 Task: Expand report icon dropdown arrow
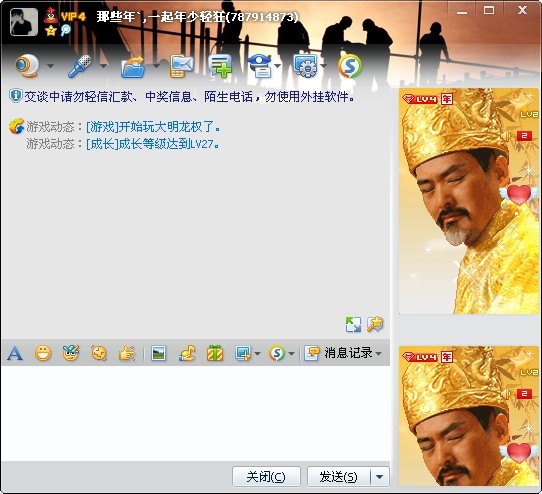278,66
